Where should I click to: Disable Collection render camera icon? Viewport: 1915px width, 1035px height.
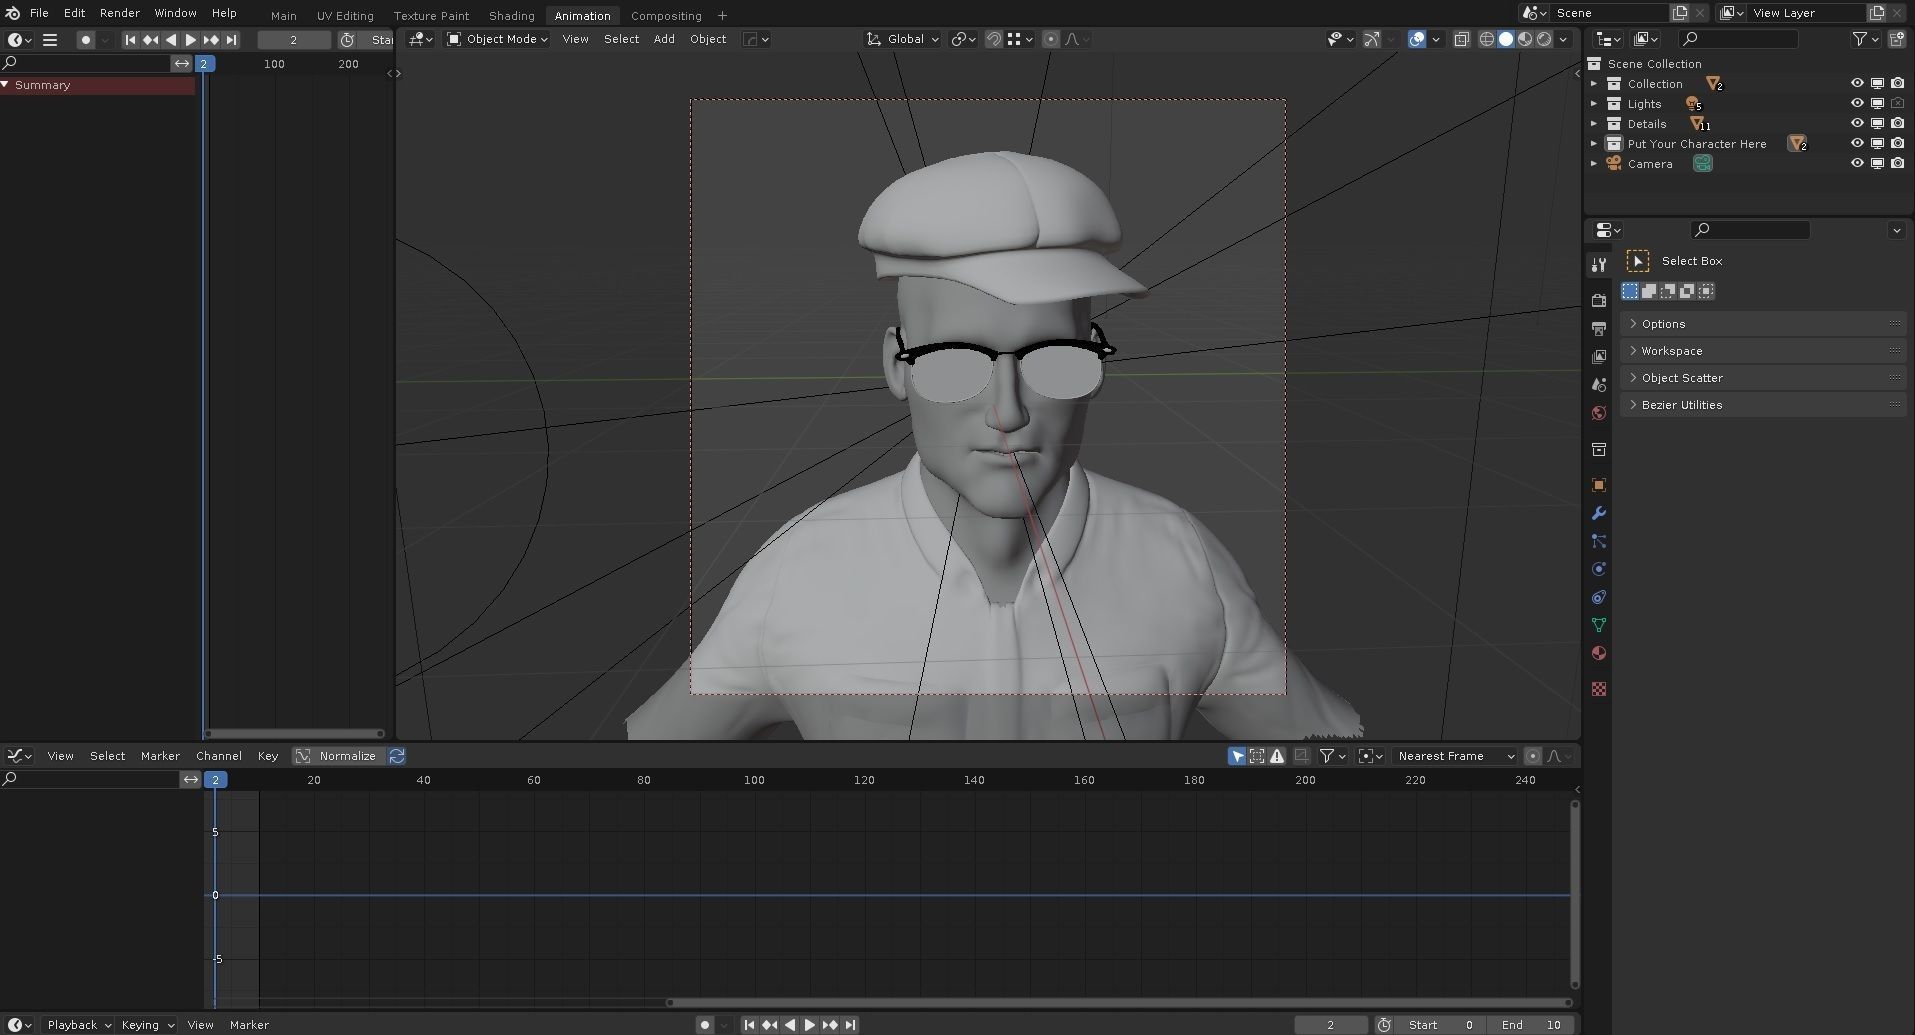pyautogui.click(x=1897, y=84)
